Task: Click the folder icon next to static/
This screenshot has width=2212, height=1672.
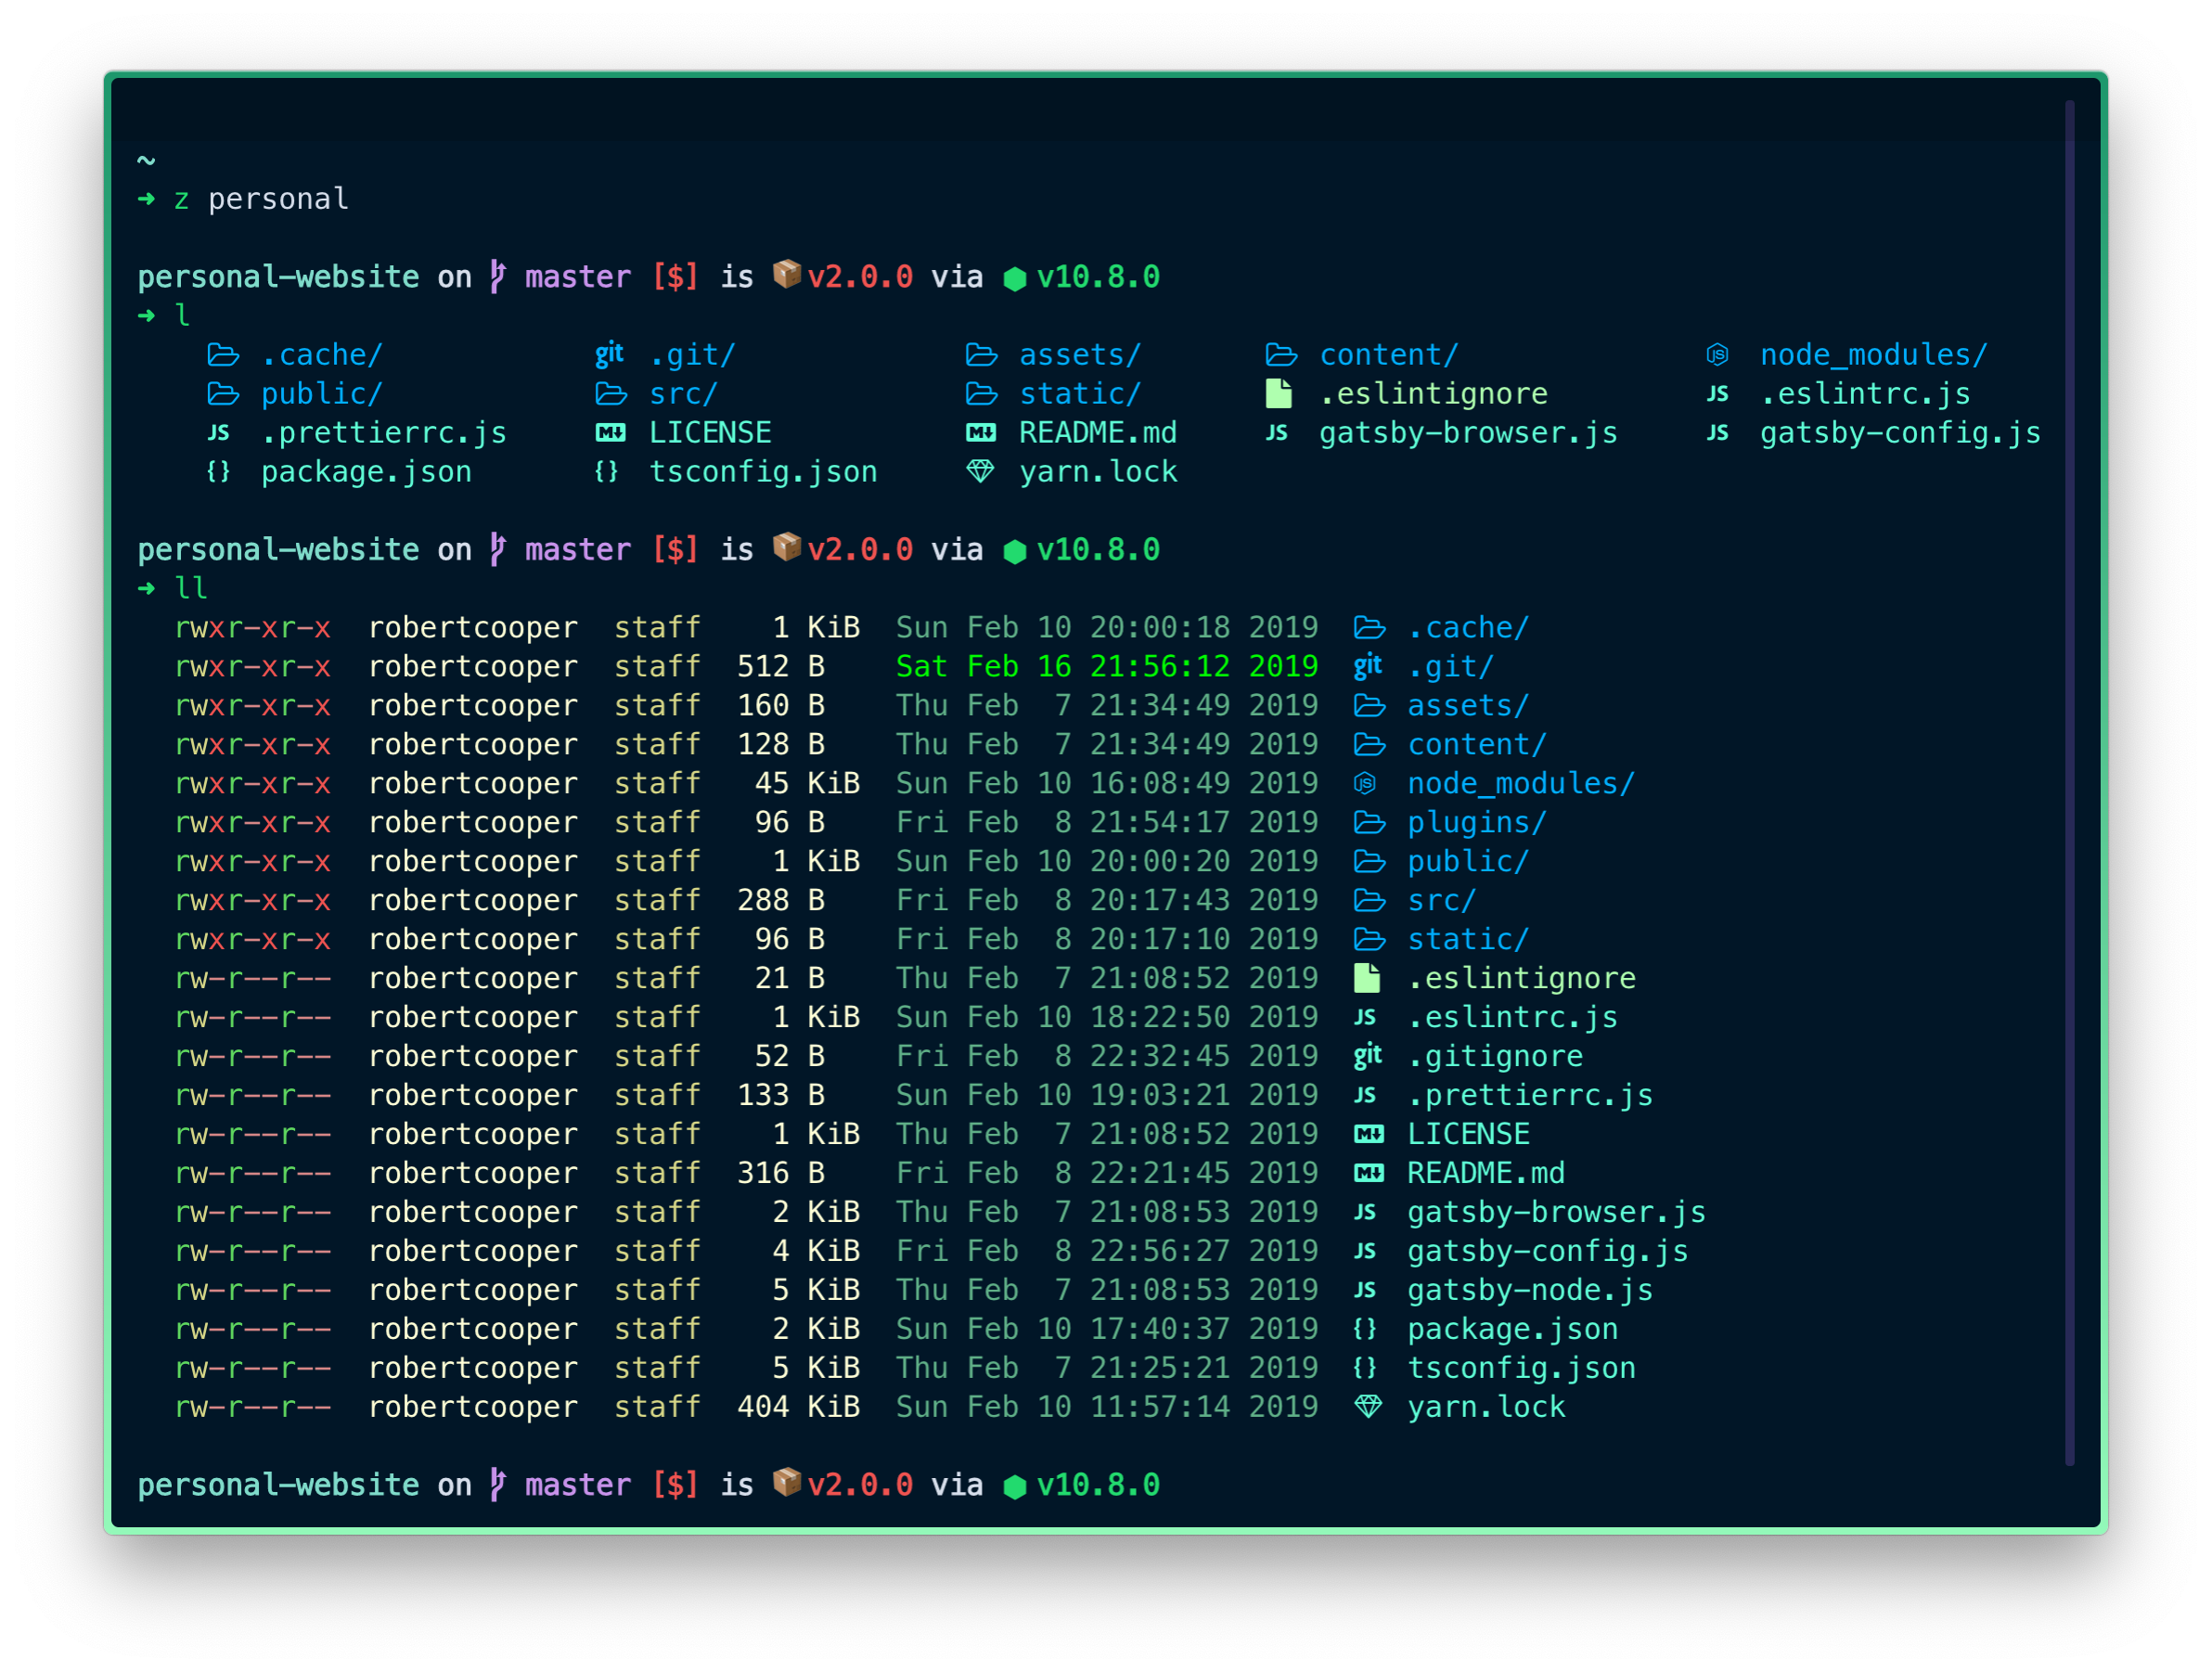Action: 982,393
